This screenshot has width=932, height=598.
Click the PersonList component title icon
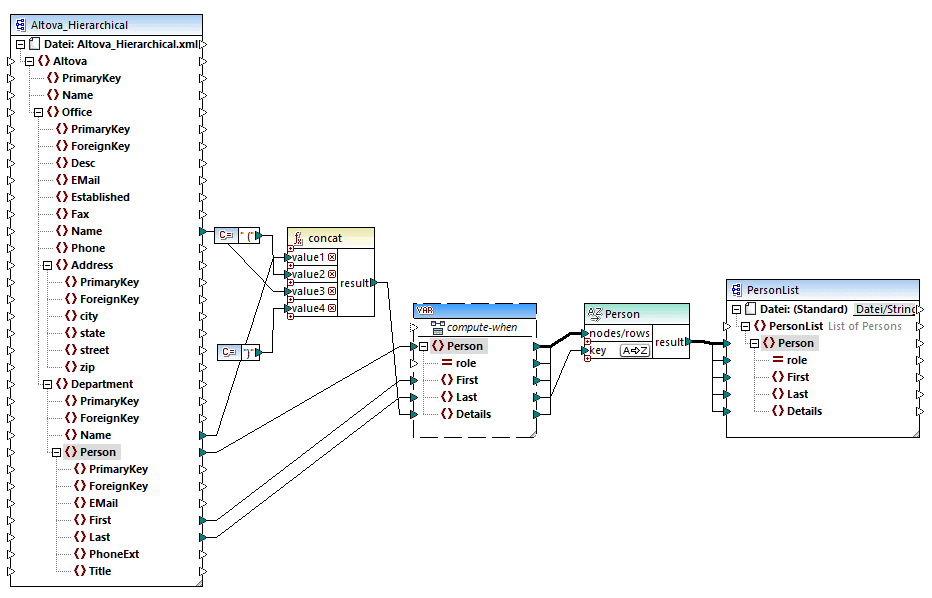[737, 290]
